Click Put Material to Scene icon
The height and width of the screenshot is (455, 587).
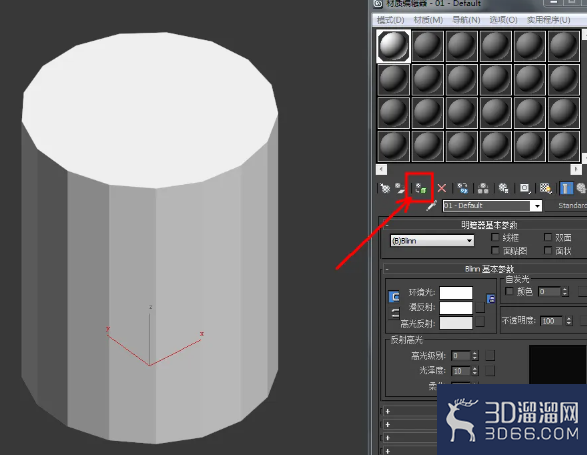tap(400, 188)
